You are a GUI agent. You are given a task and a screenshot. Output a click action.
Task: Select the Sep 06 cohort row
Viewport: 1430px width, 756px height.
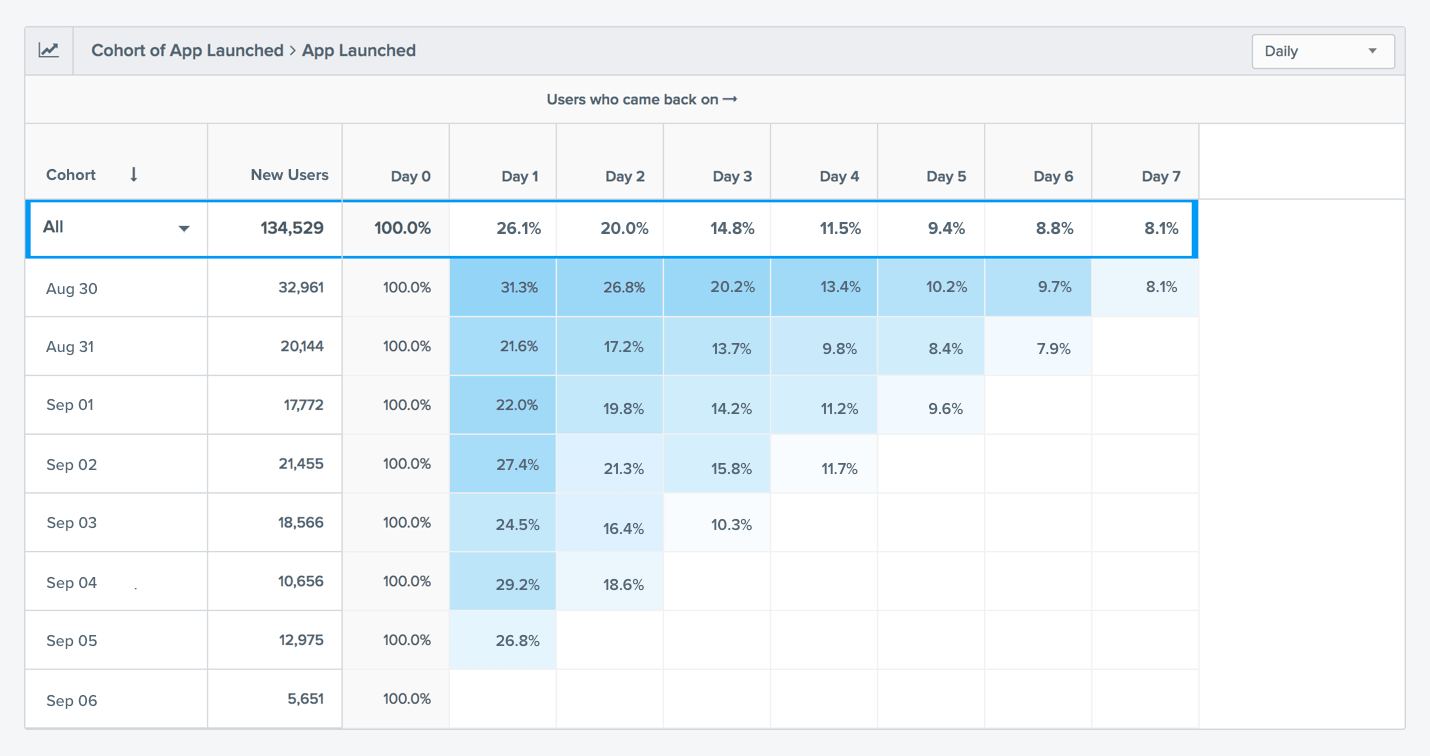72,700
